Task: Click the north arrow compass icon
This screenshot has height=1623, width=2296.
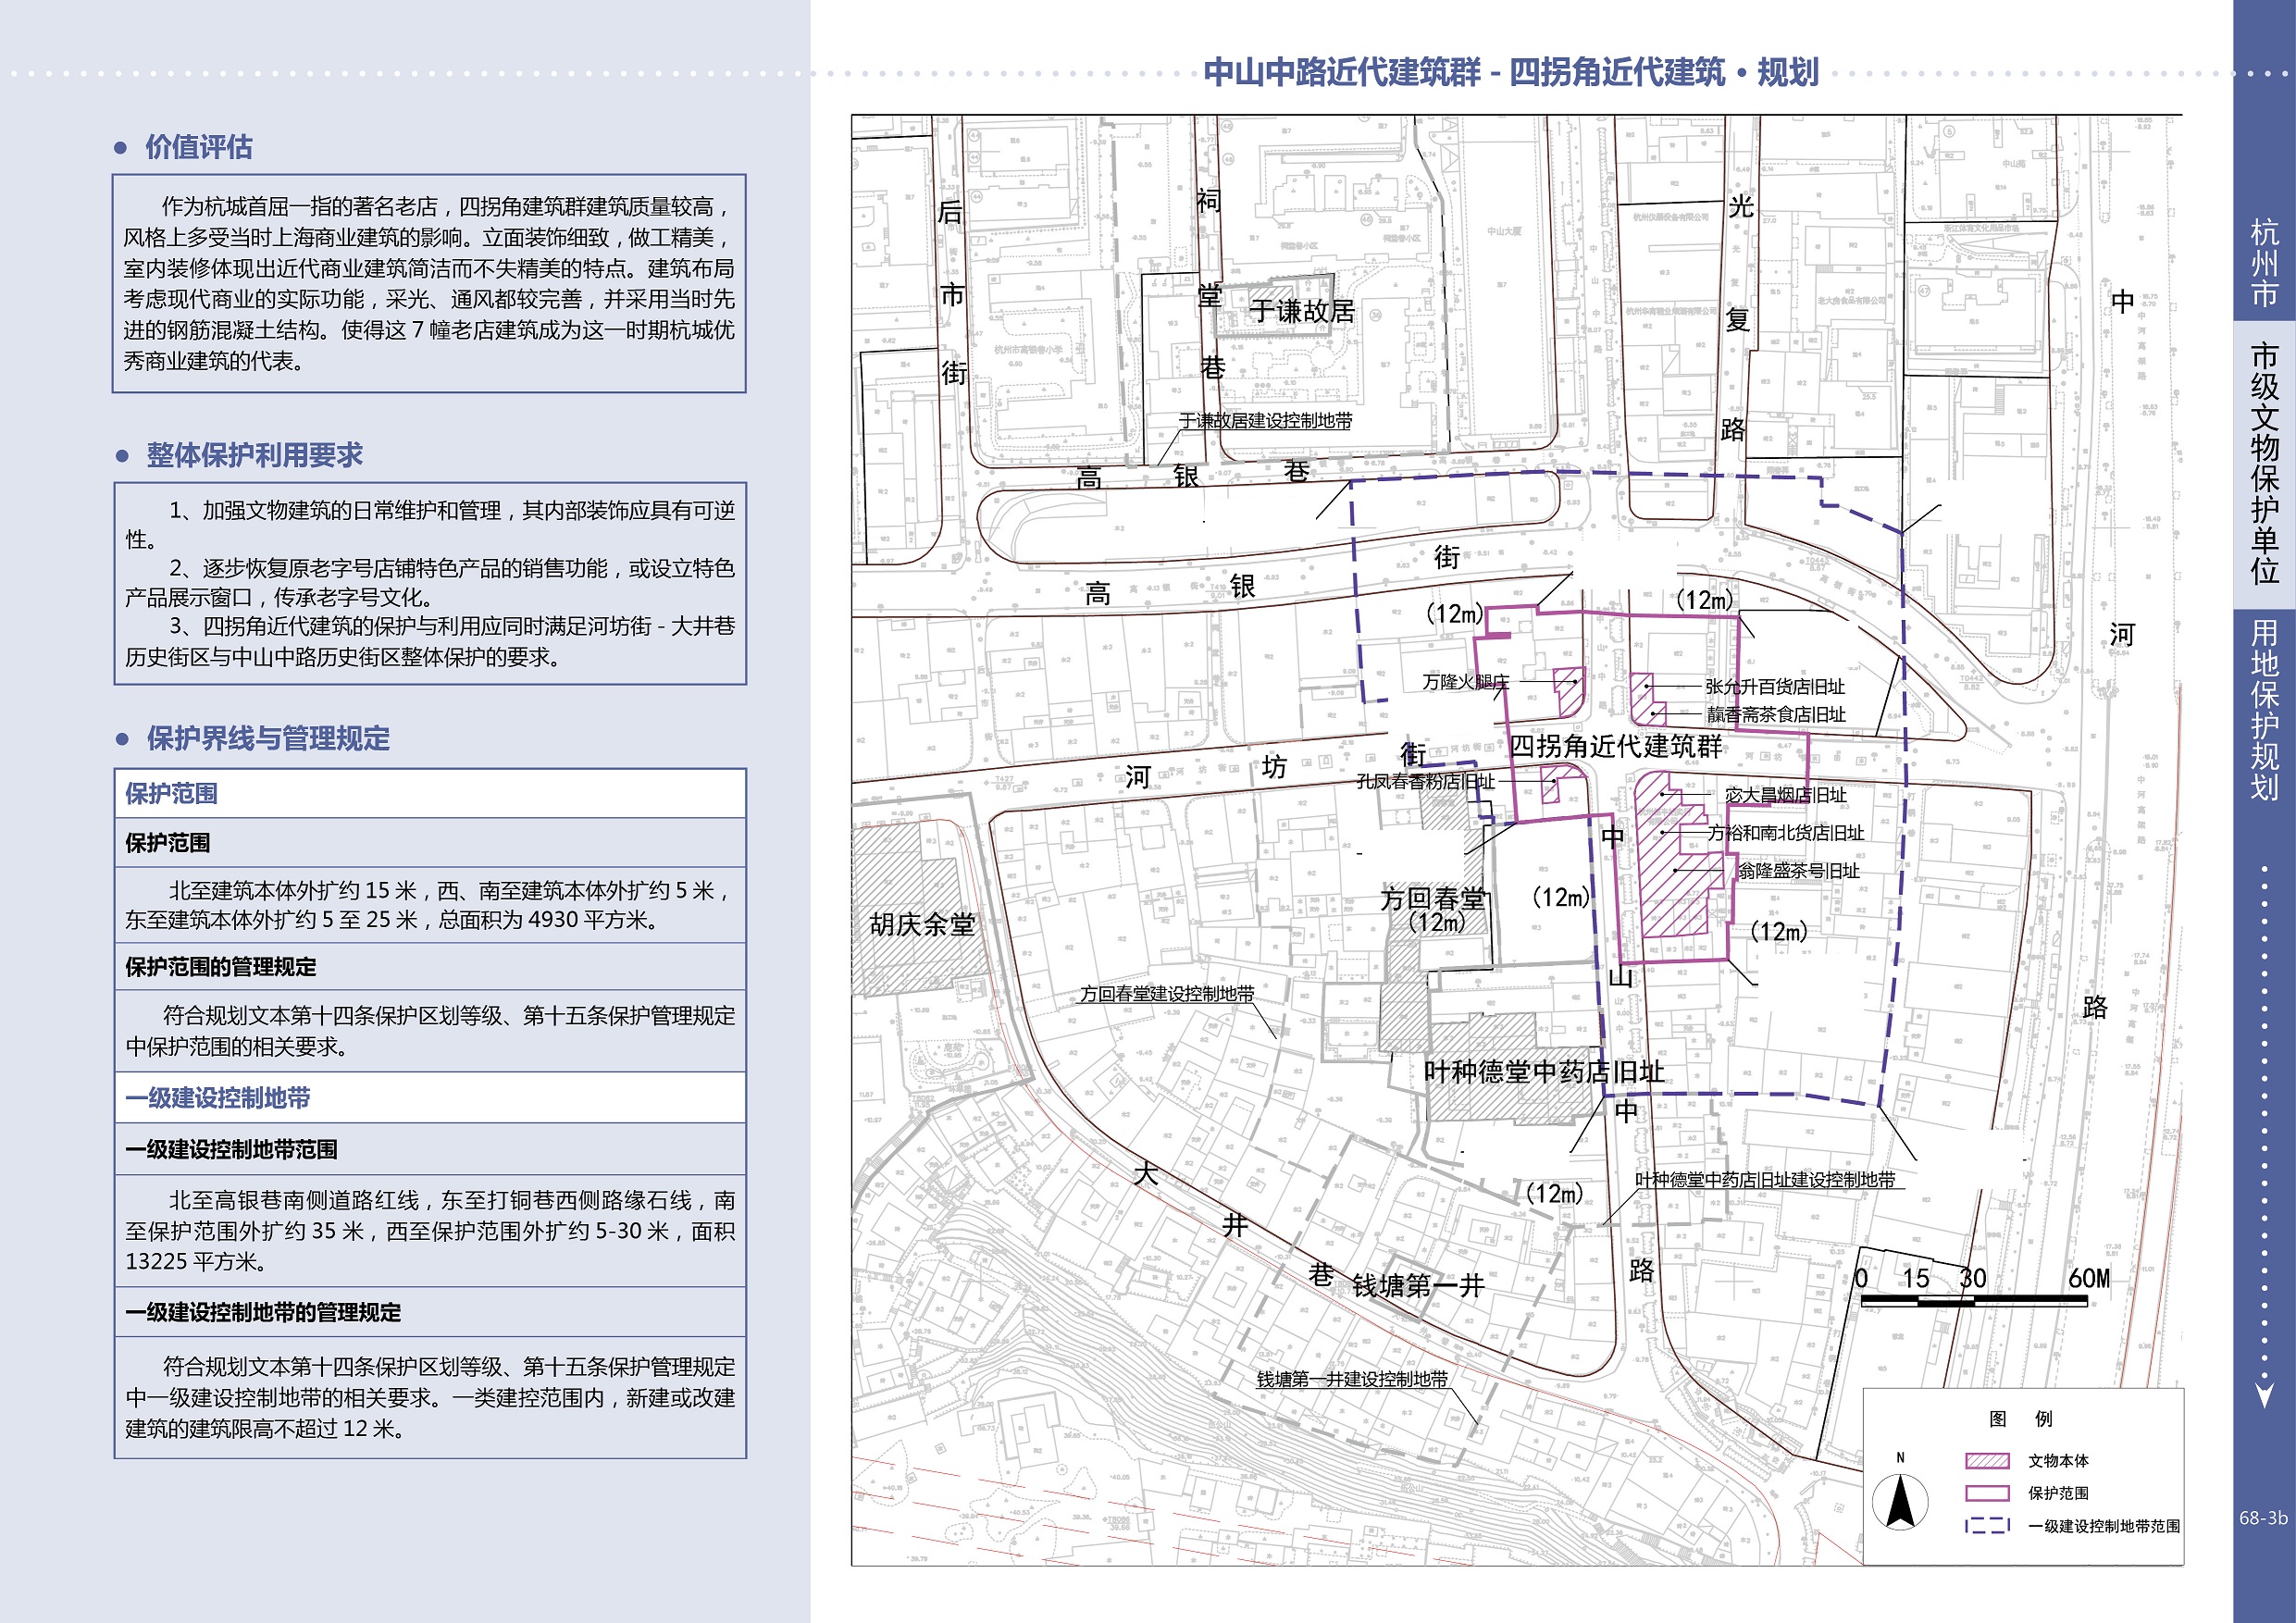Action: (x=1899, y=1502)
